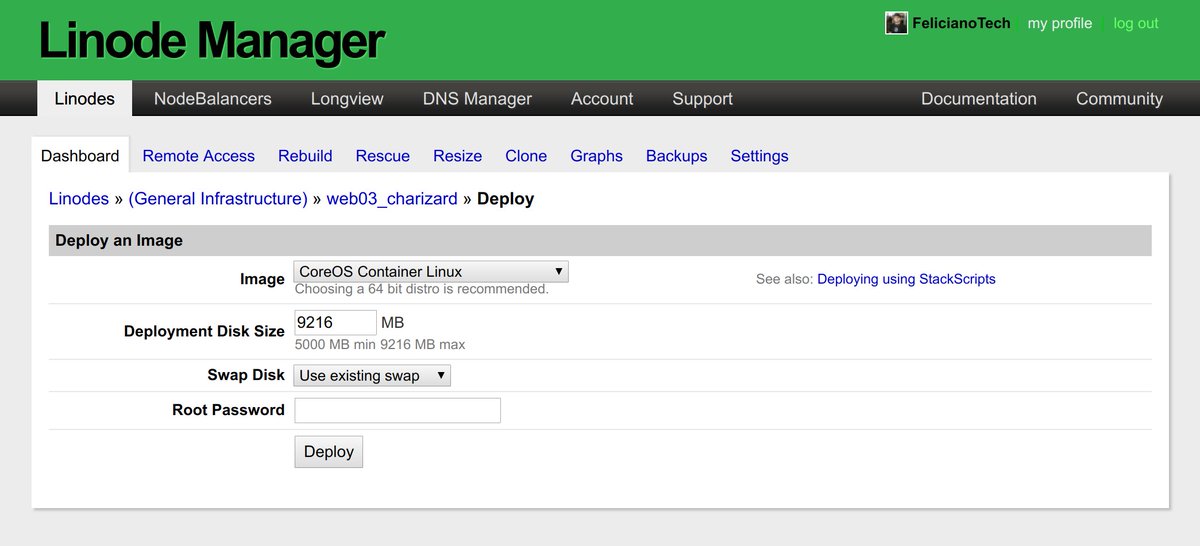Click the log out link
The height and width of the screenshot is (546, 1200).
click(1136, 23)
